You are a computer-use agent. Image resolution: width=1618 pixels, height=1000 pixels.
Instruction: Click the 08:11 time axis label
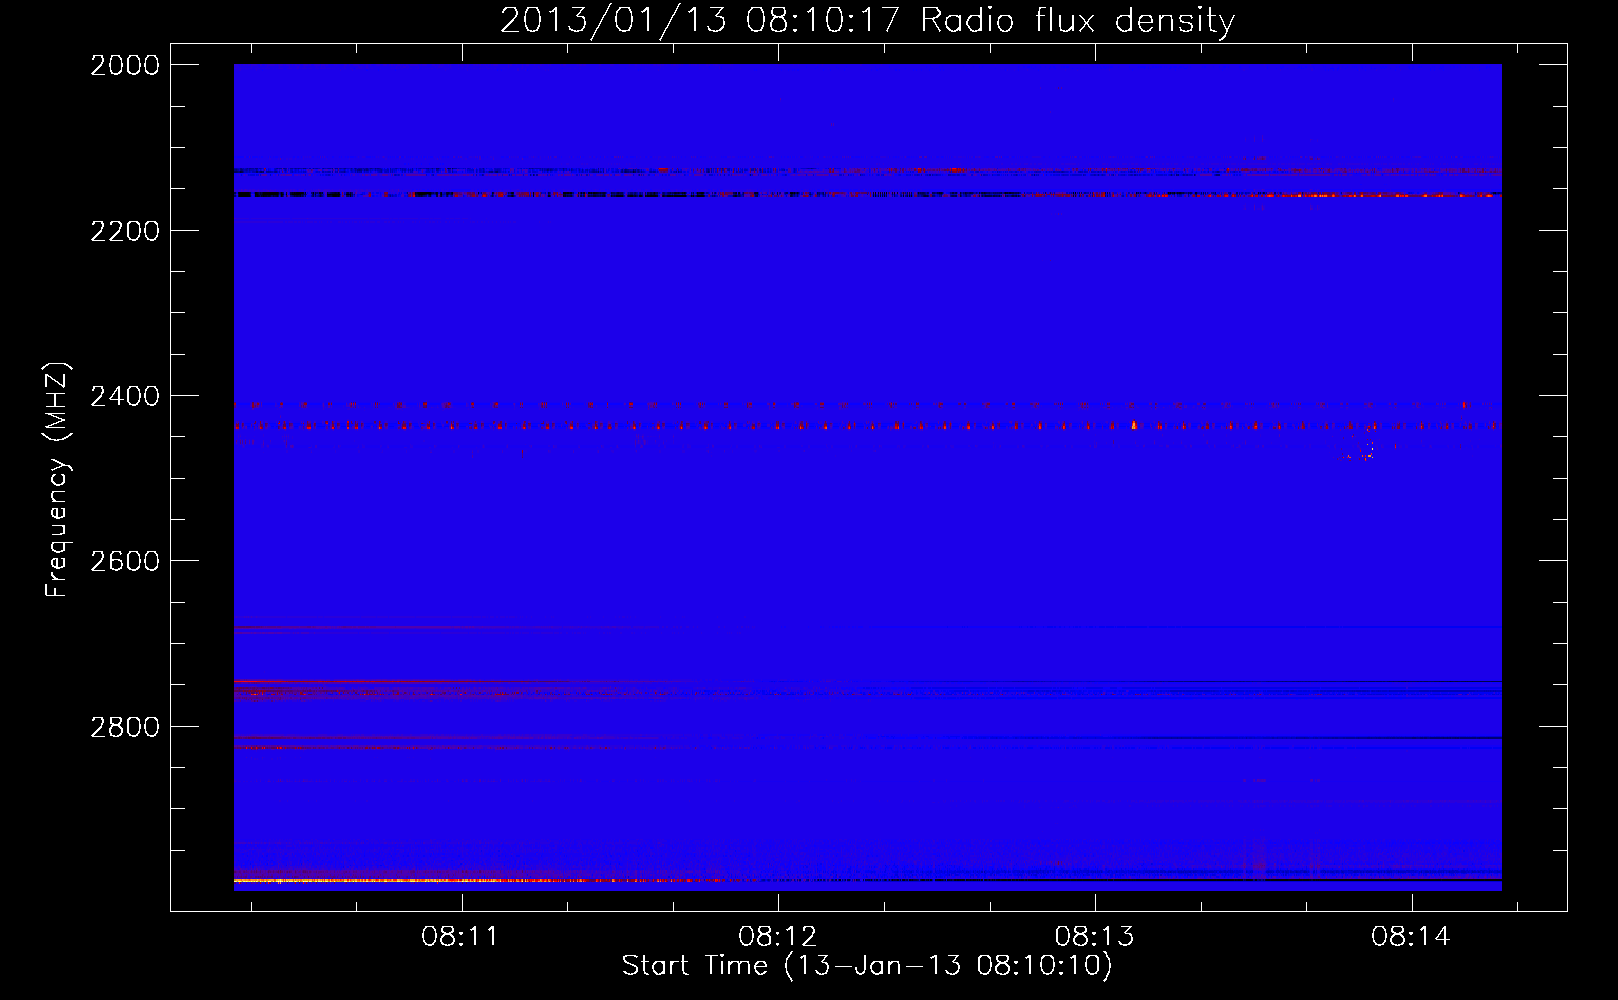coord(460,937)
